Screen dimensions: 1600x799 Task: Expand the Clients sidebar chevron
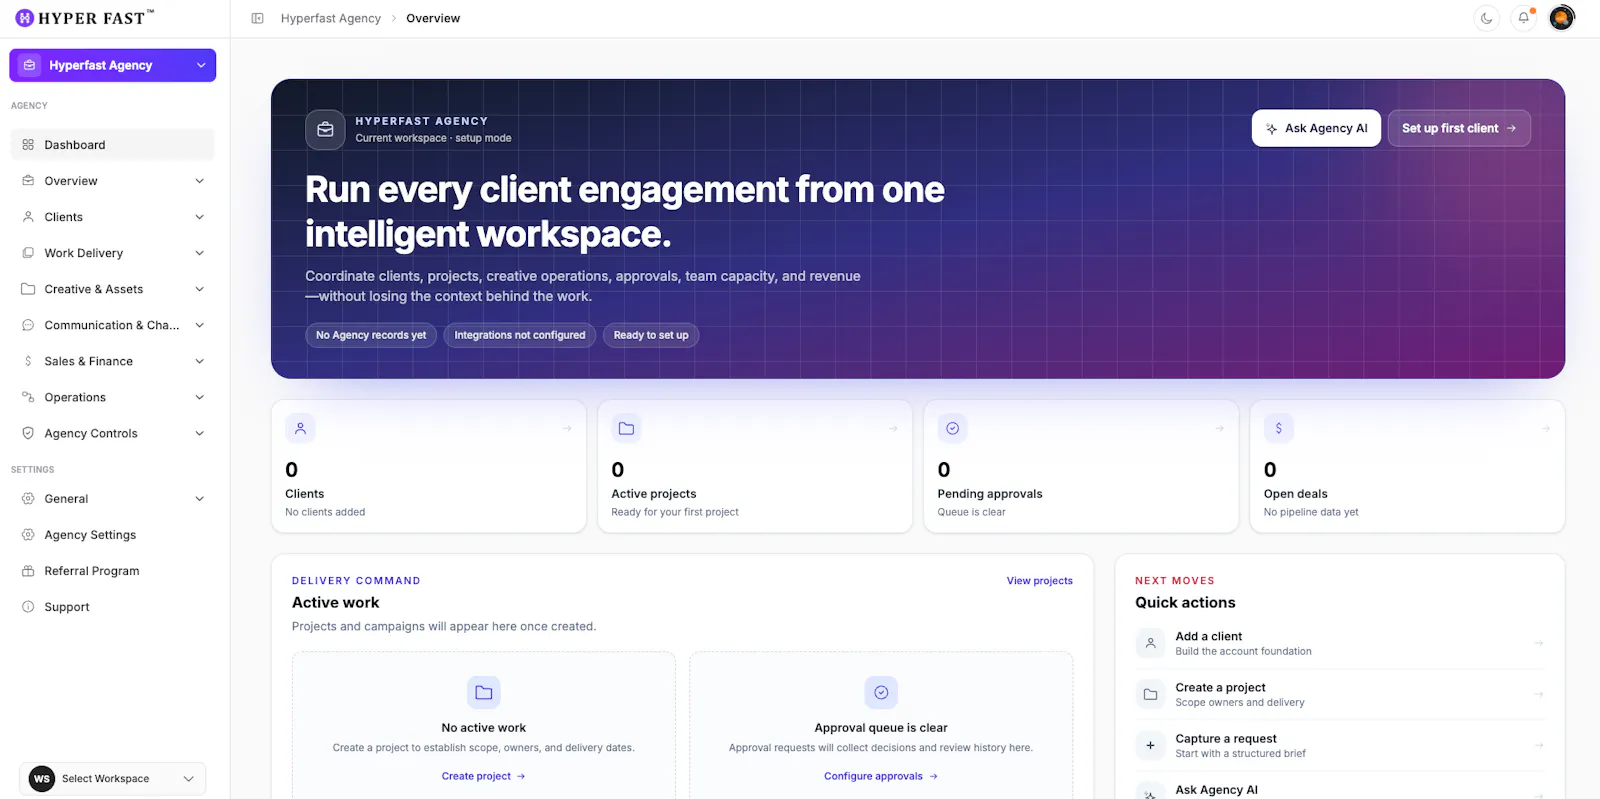pyautogui.click(x=200, y=217)
